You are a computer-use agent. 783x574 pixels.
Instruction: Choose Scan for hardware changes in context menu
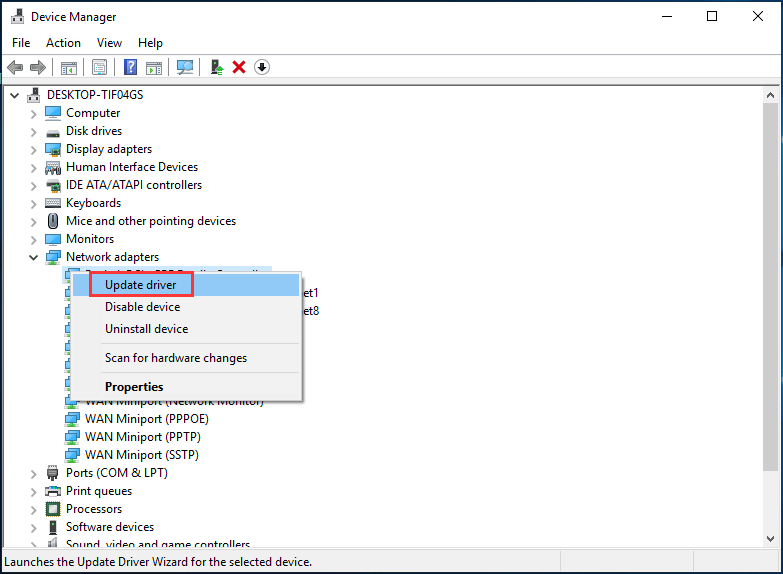pyautogui.click(x=186, y=358)
